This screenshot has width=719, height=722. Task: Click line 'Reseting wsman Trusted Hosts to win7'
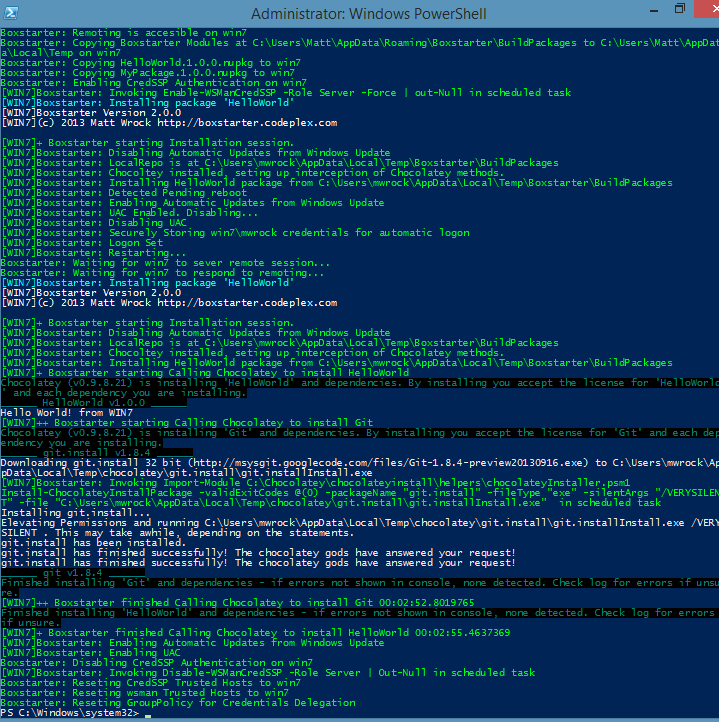click(x=145, y=693)
